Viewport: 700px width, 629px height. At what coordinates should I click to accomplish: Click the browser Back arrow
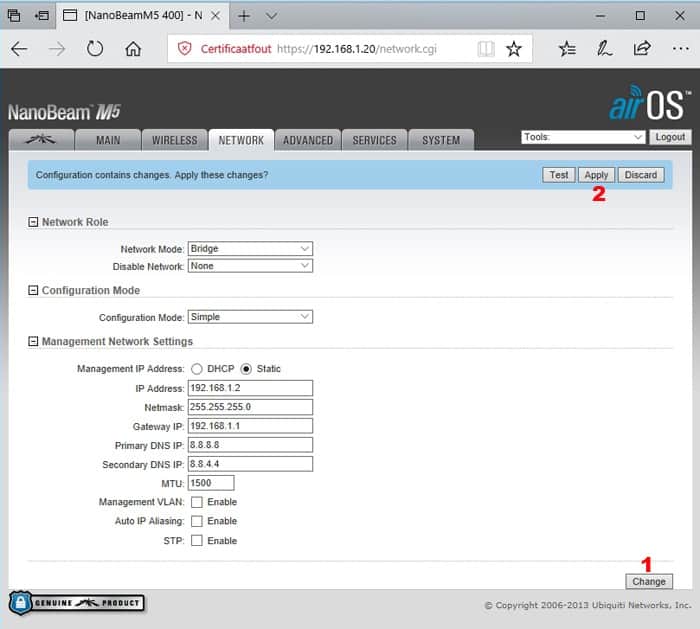tap(19, 49)
